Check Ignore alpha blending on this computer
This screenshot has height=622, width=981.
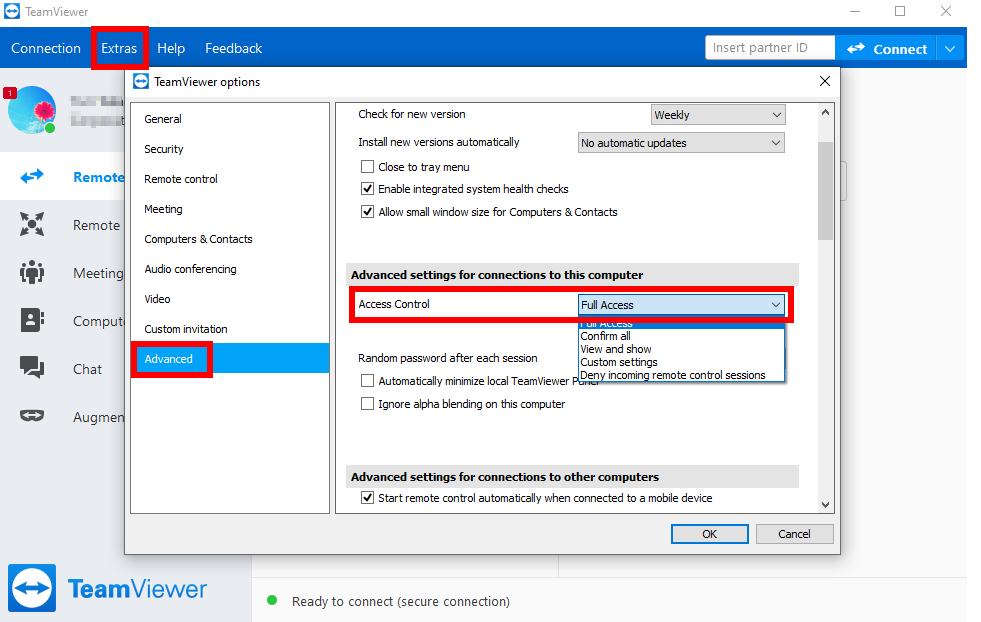coord(367,404)
